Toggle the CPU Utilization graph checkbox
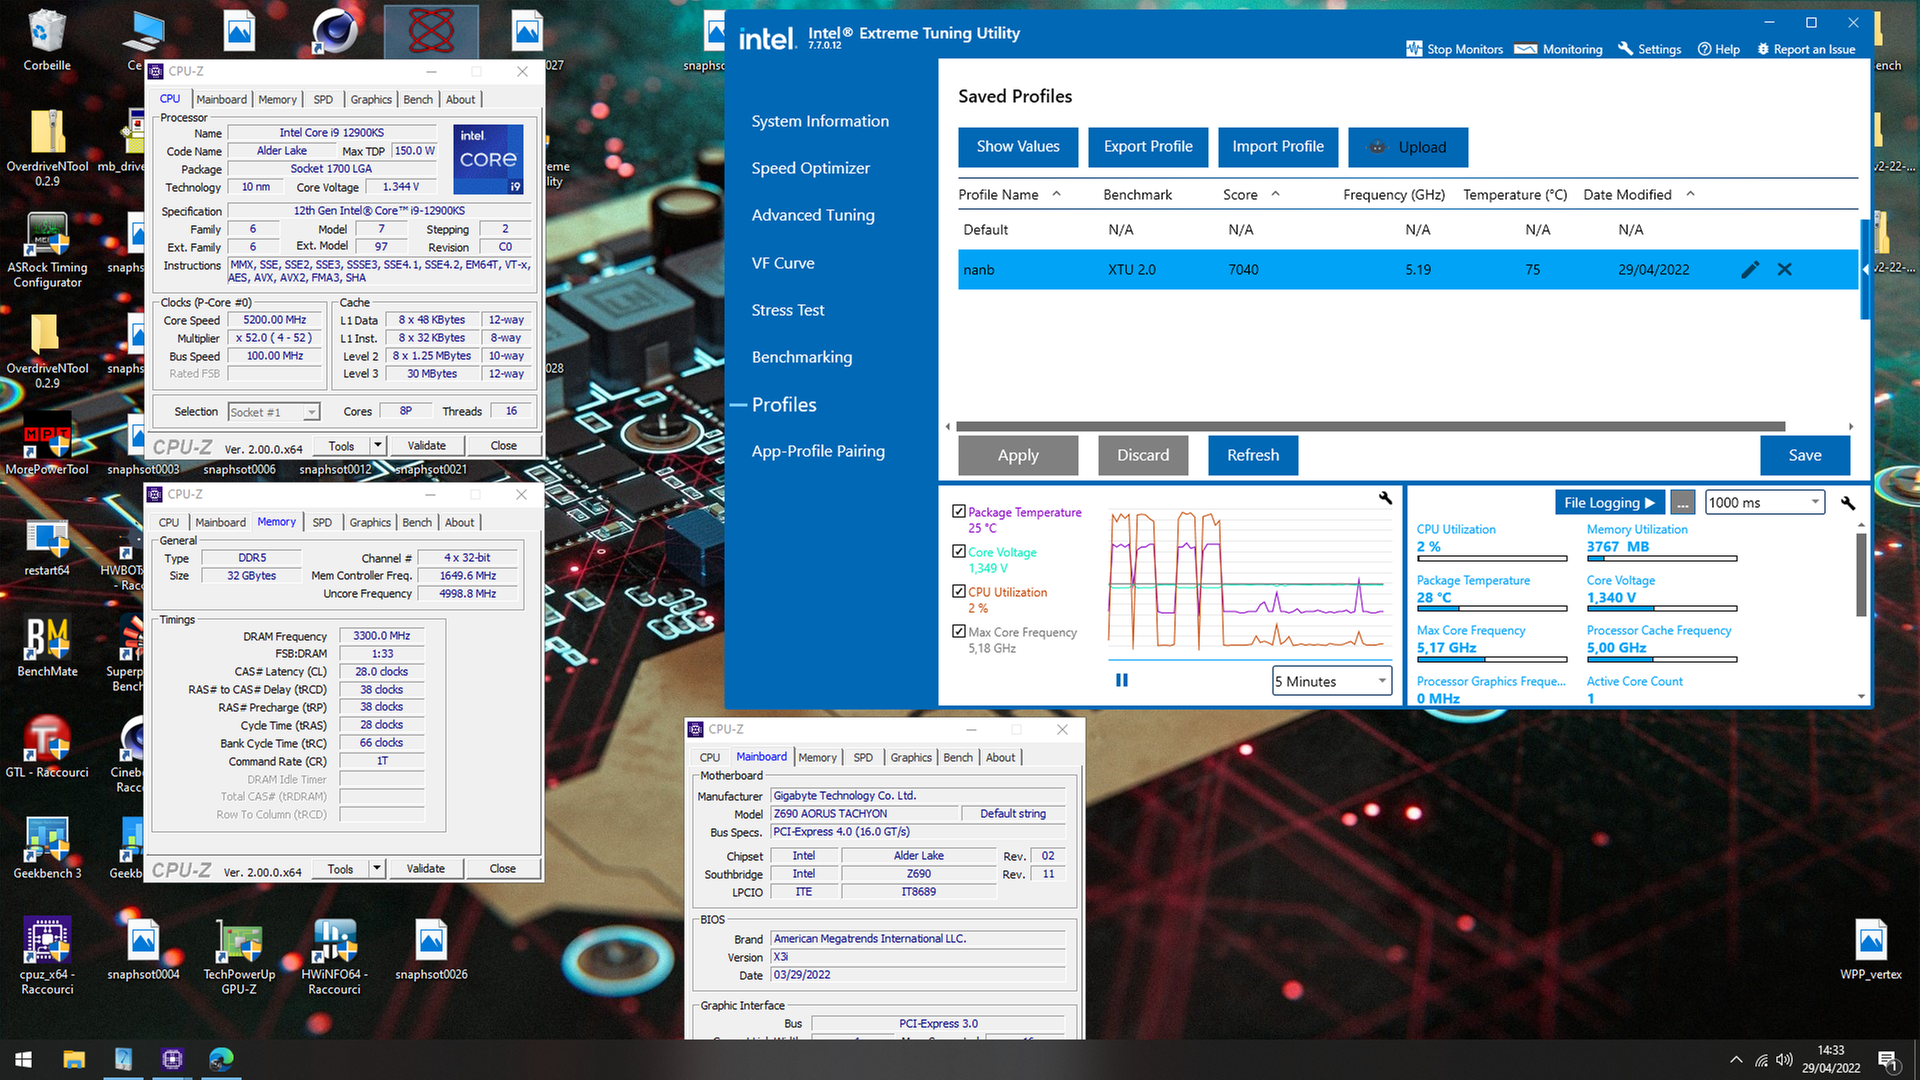Screen dimensions: 1920x1080 tap(959, 591)
